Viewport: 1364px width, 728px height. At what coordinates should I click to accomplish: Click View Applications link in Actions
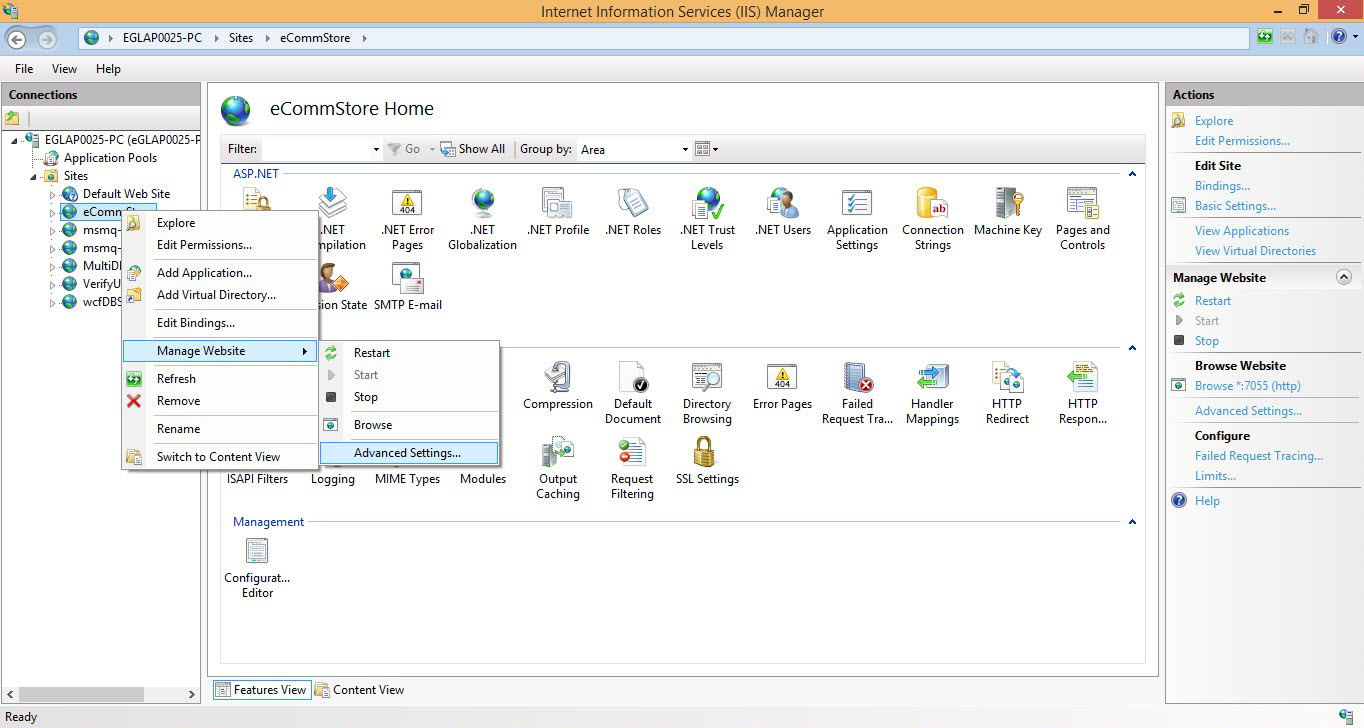click(1242, 231)
